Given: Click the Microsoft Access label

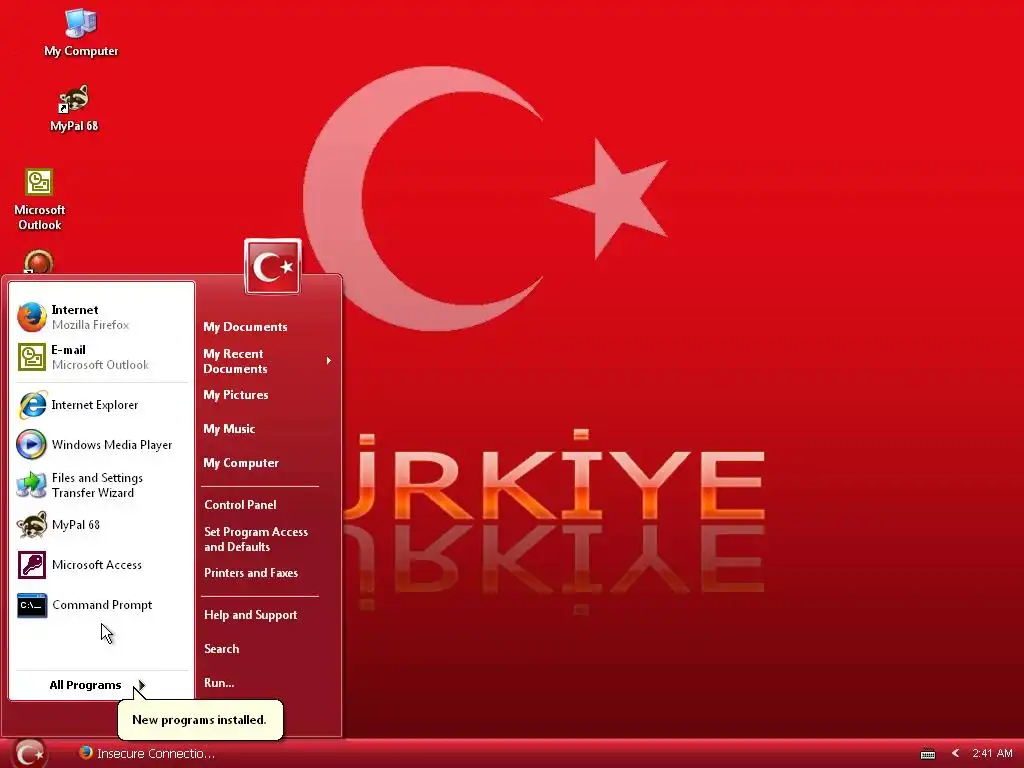Looking at the screenshot, I should (97, 565).
